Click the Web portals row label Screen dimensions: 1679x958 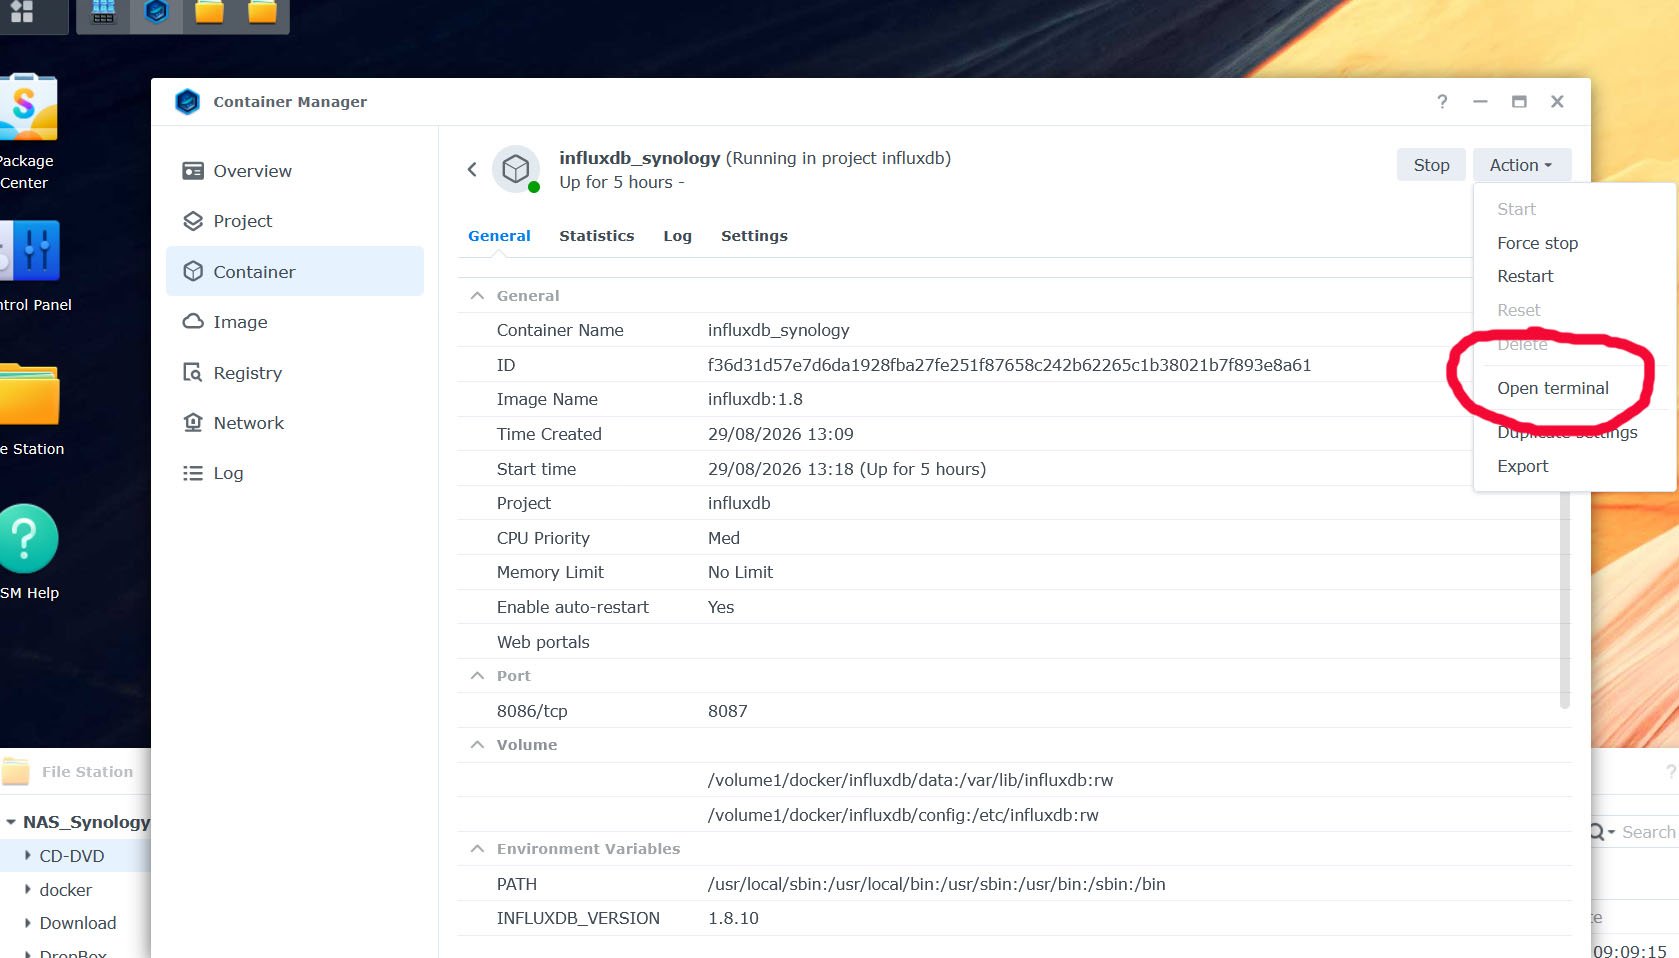pos(543,642)
